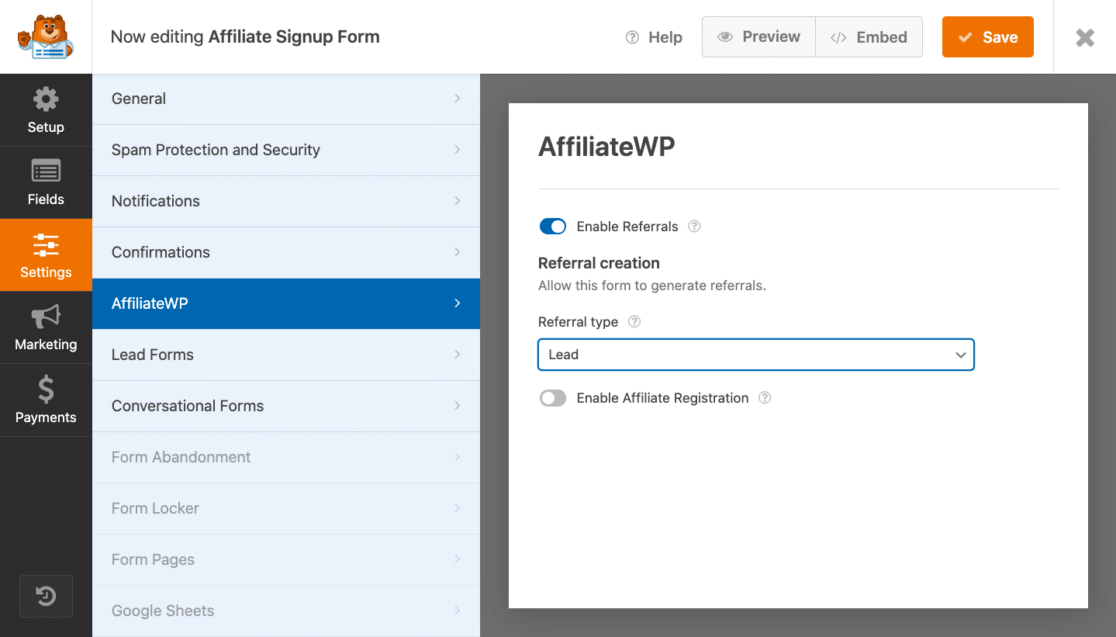Toggle Enable Referrals switch off
Viewport: 1116px width, 637px height.
tap(552, 226)
